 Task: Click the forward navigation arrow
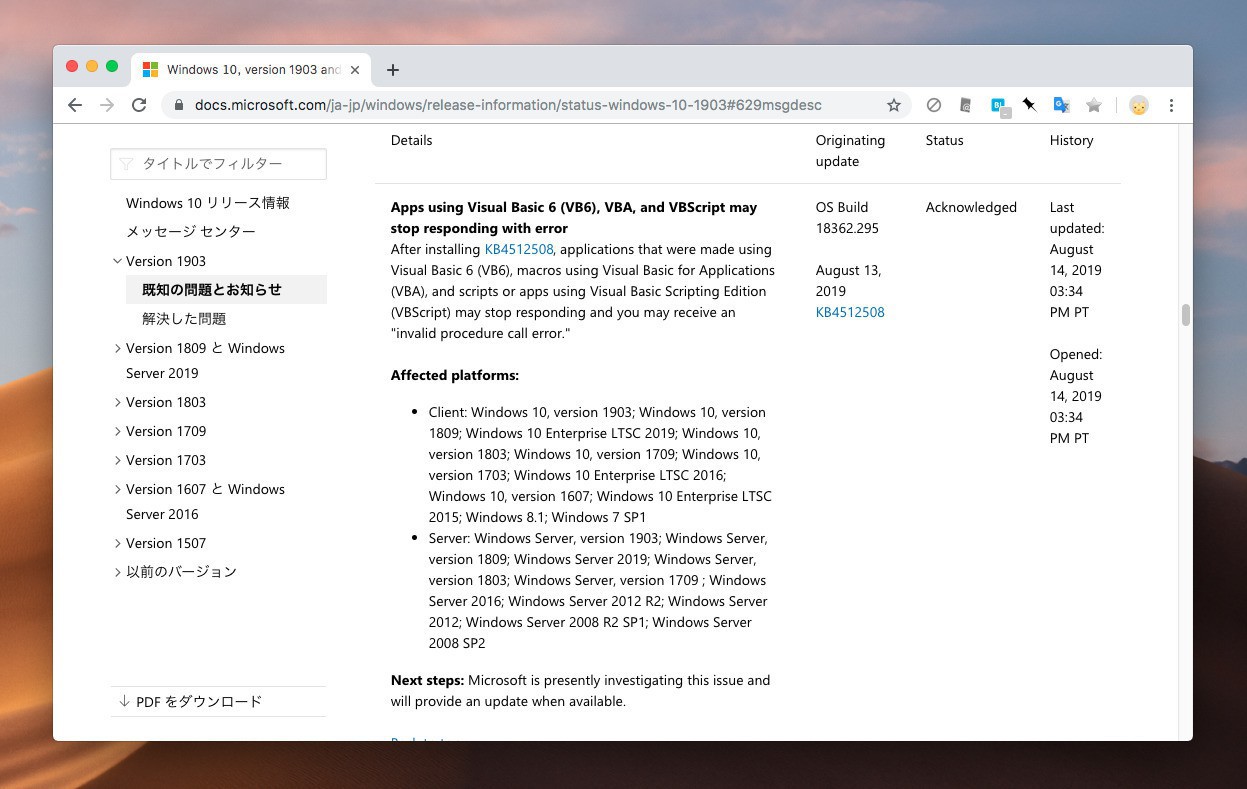(107, 105)
